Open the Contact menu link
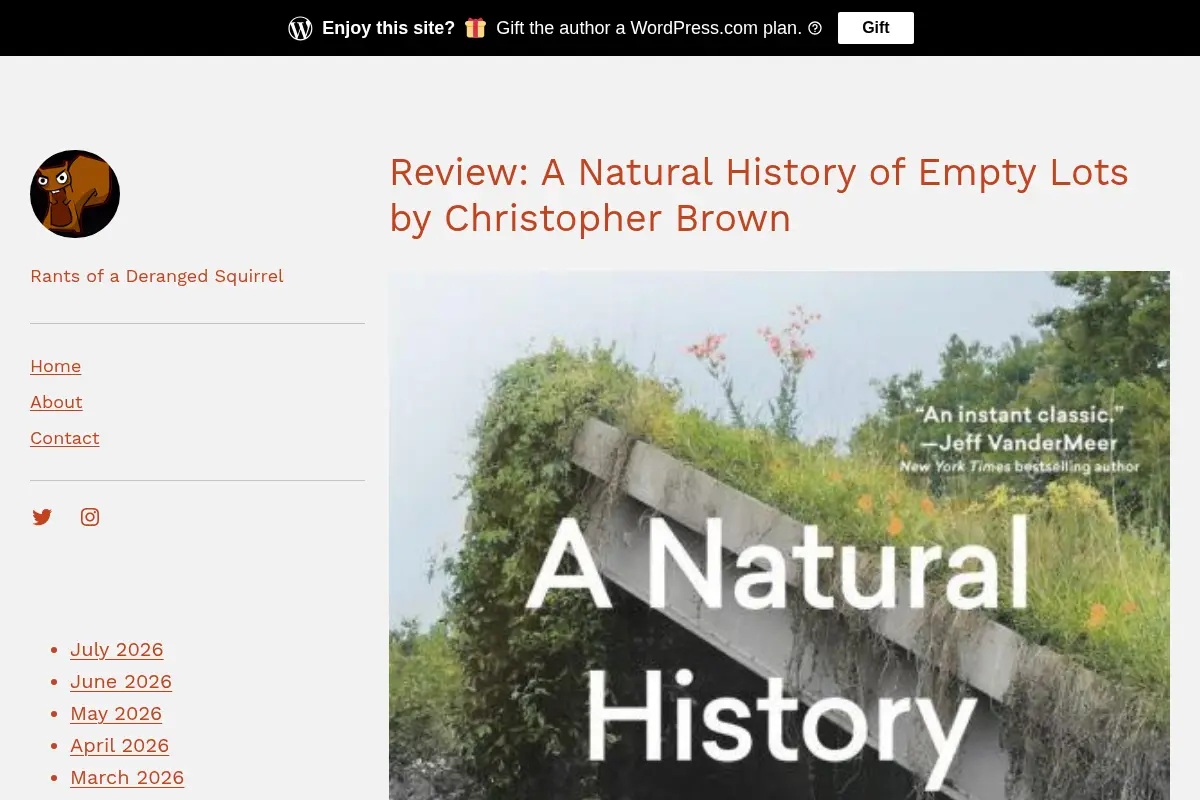 [65, 438]
